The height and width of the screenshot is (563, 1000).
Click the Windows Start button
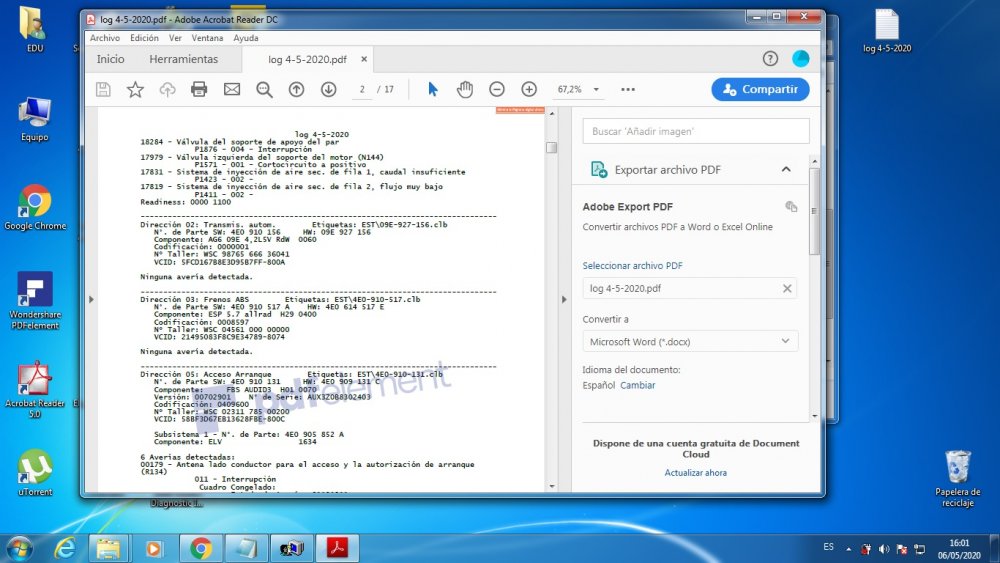coord(19,548)
